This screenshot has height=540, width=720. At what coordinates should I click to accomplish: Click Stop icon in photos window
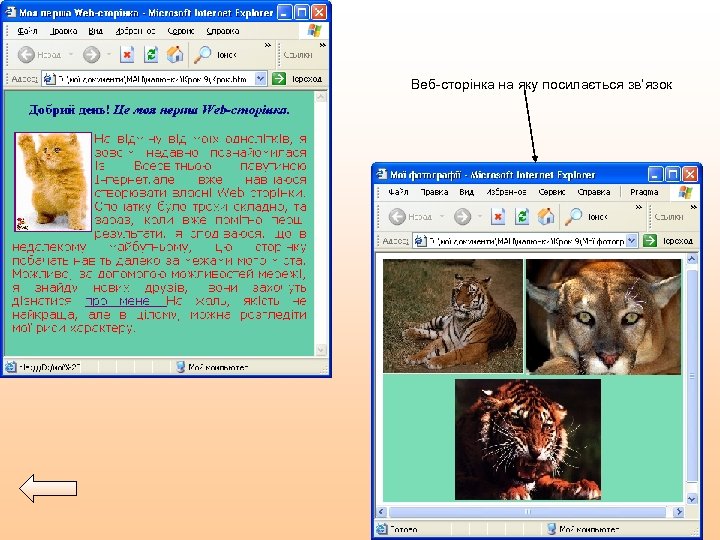[498, 216]
